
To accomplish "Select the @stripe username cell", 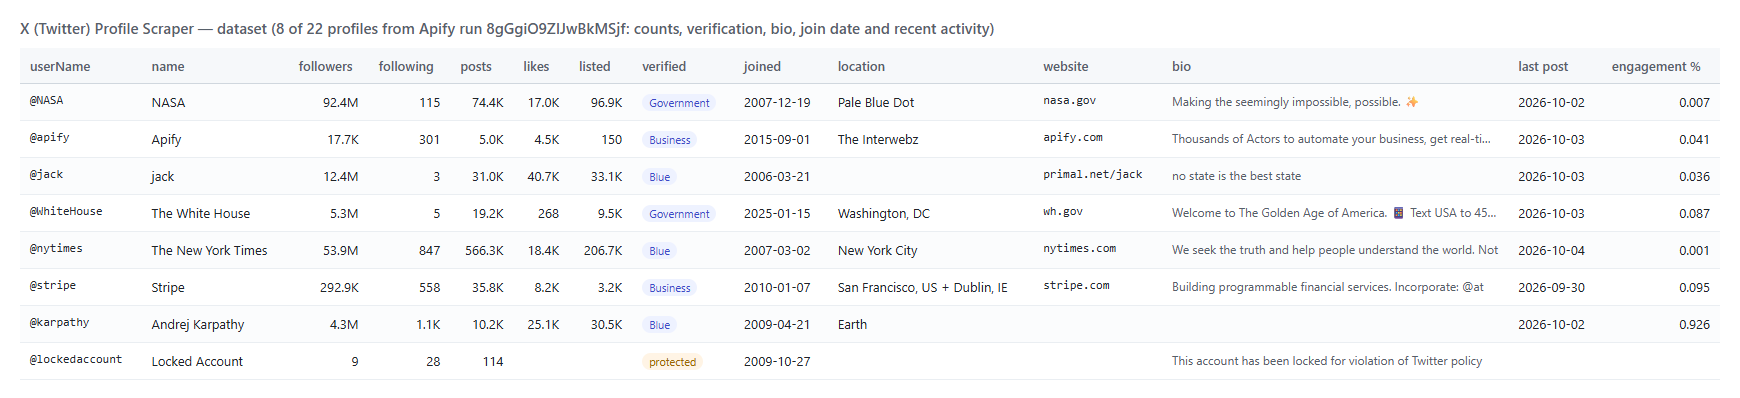I will point(53,286).
